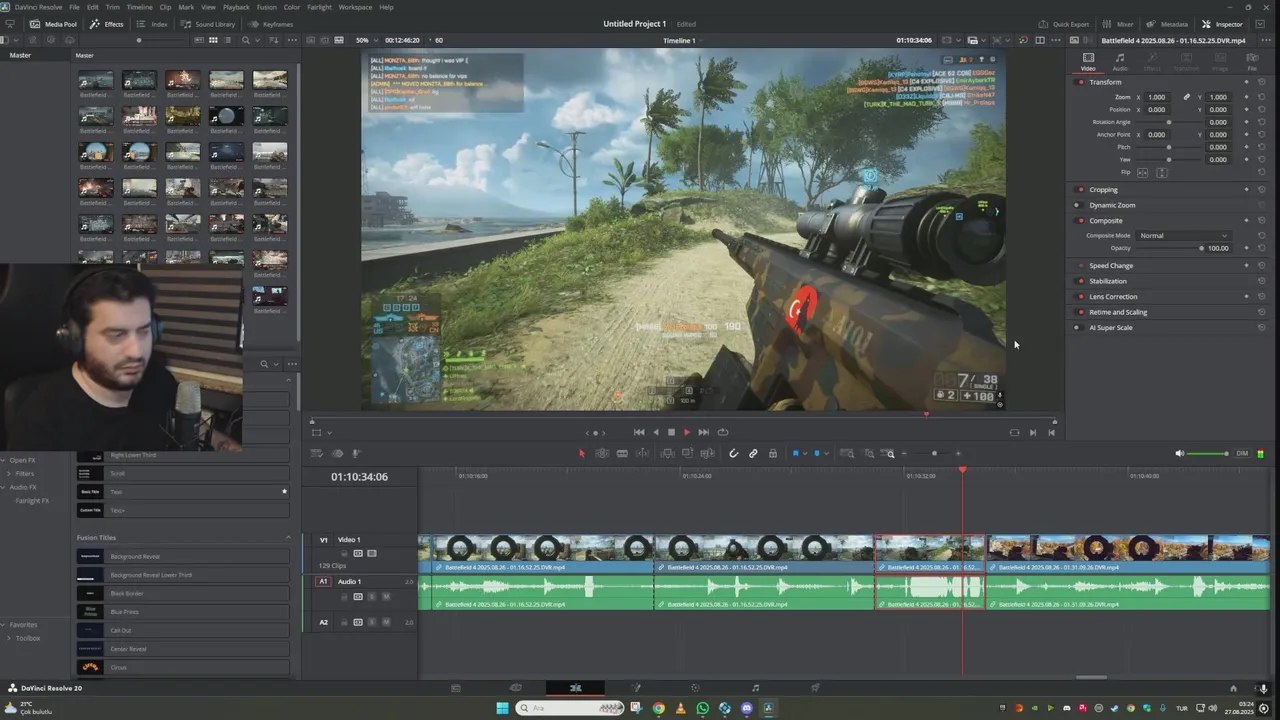The image size is (1280, 720).
Task: Activate the Blade edit mode tool
Action: point(622,453)
